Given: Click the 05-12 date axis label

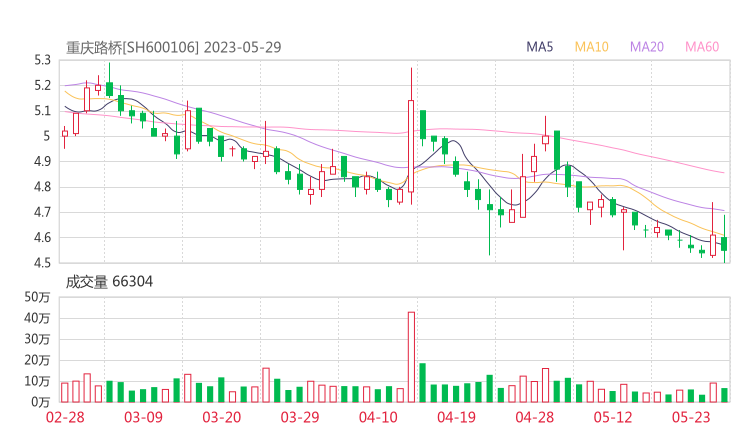Looking at the screenshot, I should tap(613, 417).
